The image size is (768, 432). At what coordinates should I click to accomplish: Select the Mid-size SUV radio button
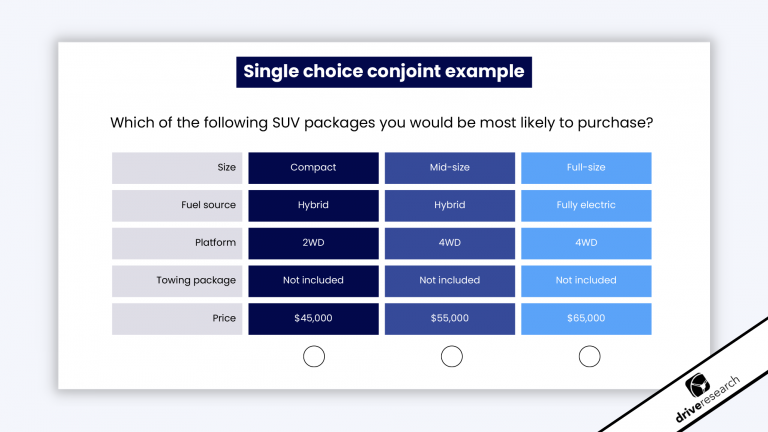click(452, 356)
